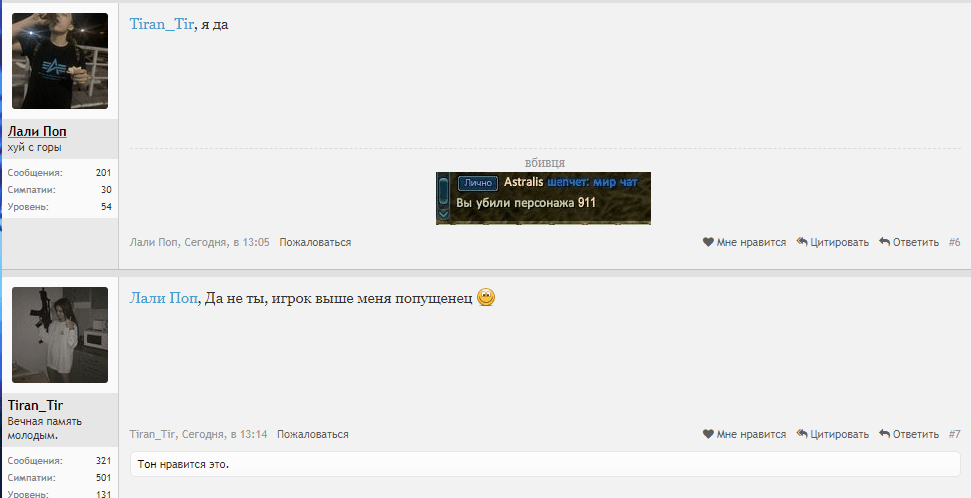The height and width of the screenshot is (498, 971).
Task: Click the reply arrow icon on post #6
Action: pyautogui.click(x=884, y=242)
